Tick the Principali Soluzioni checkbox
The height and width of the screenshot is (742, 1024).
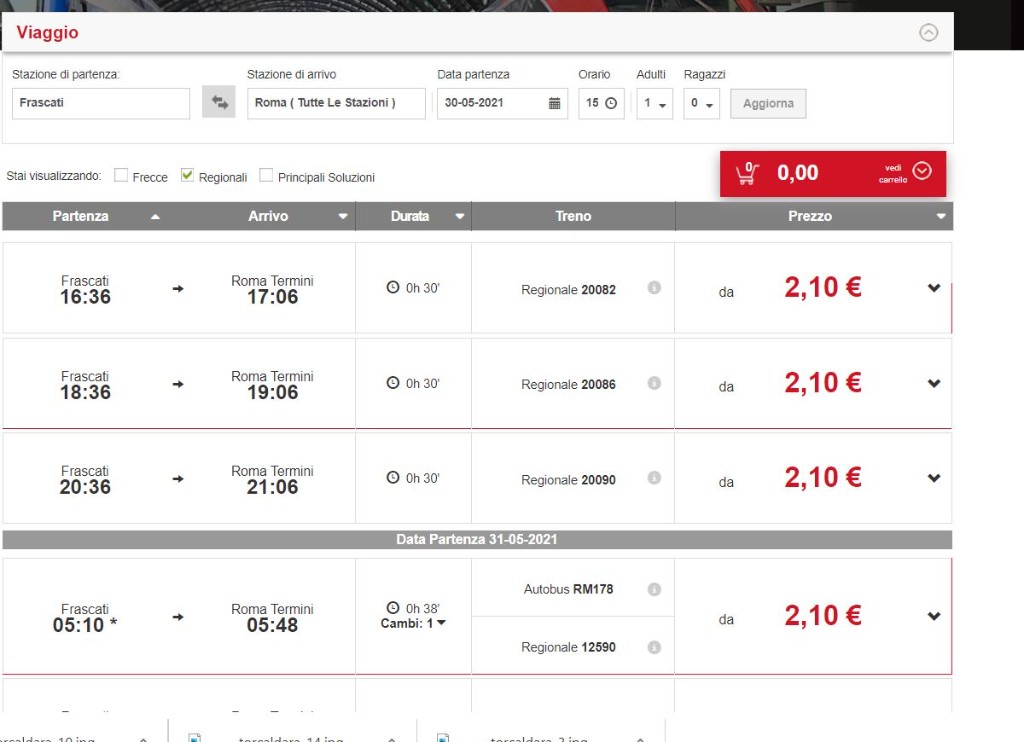coord(266,175)
